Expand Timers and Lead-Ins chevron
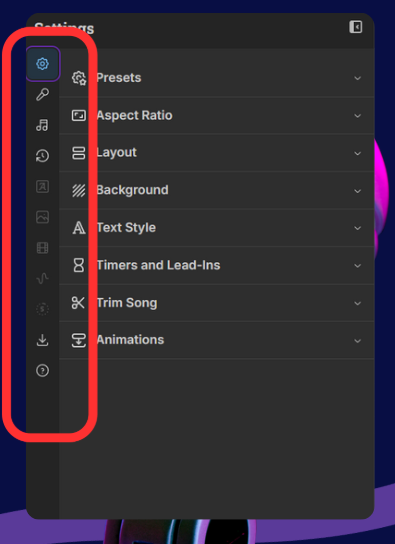This screenshot has height=544, width=395. (358, 265)
